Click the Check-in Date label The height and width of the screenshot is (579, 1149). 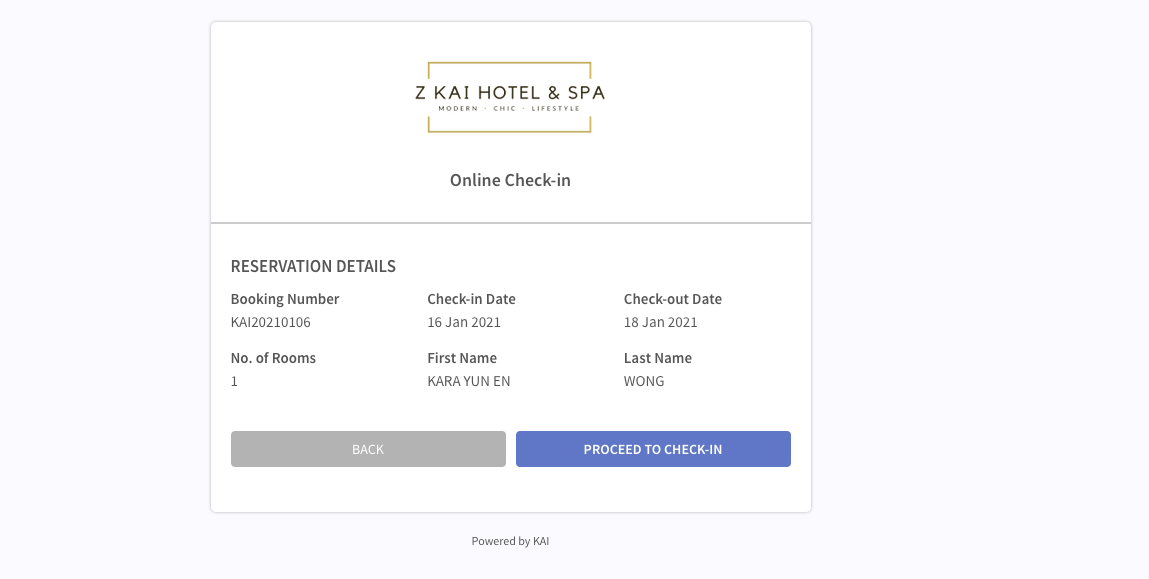click(x=471, y=299)
